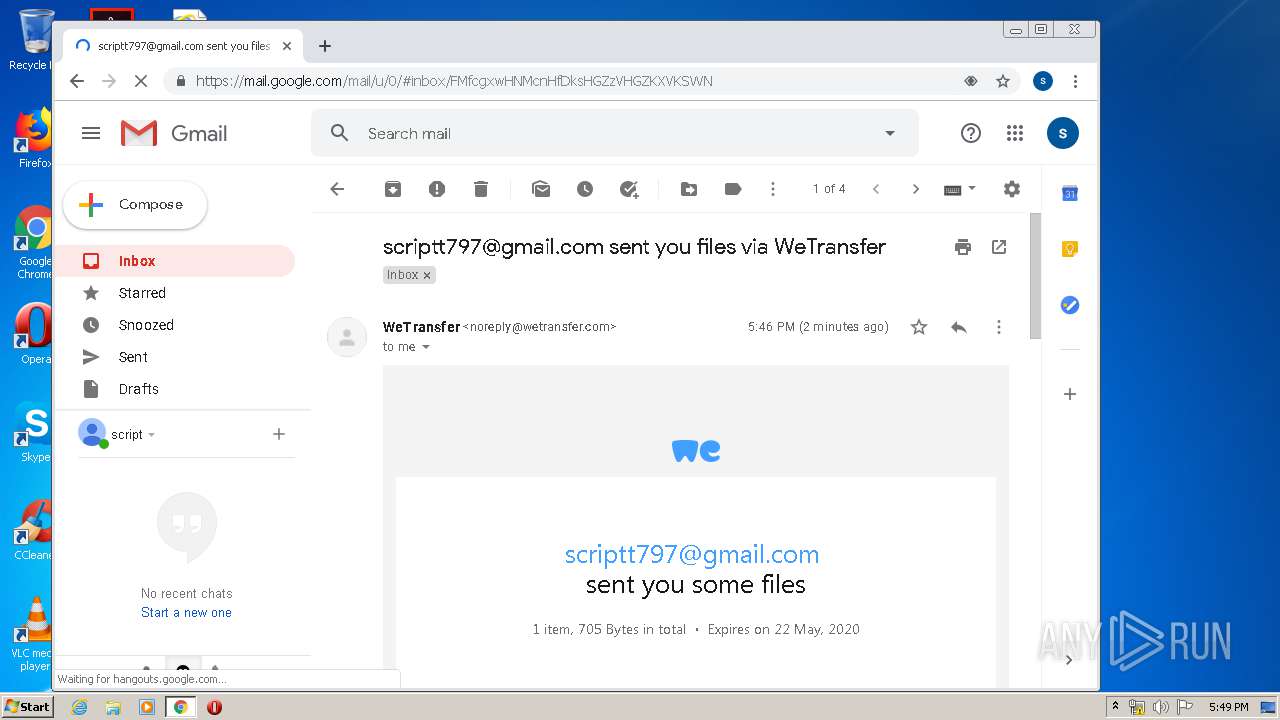The height and width of the screenshot is (720, 1280).
Task: Open Google account avatar in Gmail
Action: [x=1063, y=133]
